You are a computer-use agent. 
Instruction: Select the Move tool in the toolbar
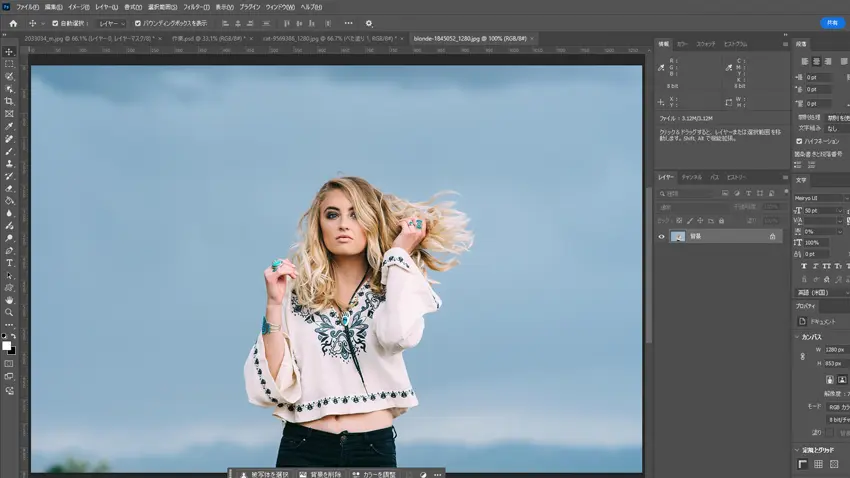click(9, 51)
